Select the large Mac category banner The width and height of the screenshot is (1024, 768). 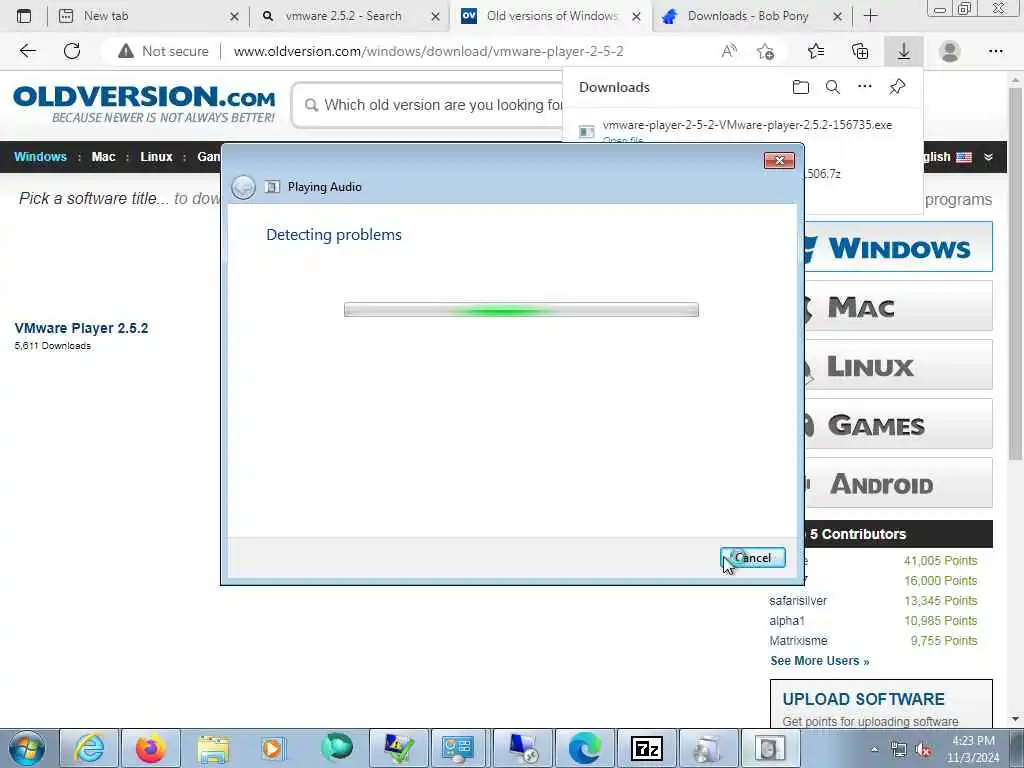899,306
